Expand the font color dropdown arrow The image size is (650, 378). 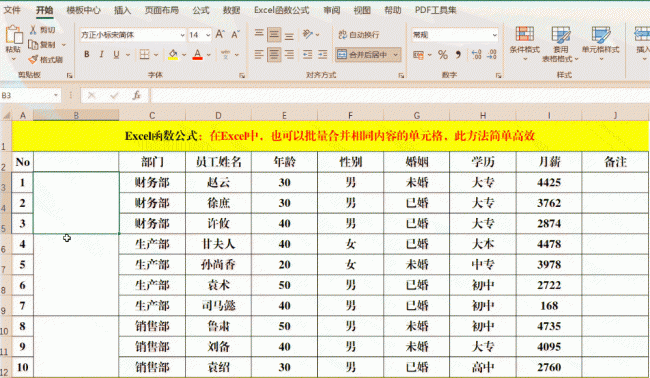[x=209, y=54]
